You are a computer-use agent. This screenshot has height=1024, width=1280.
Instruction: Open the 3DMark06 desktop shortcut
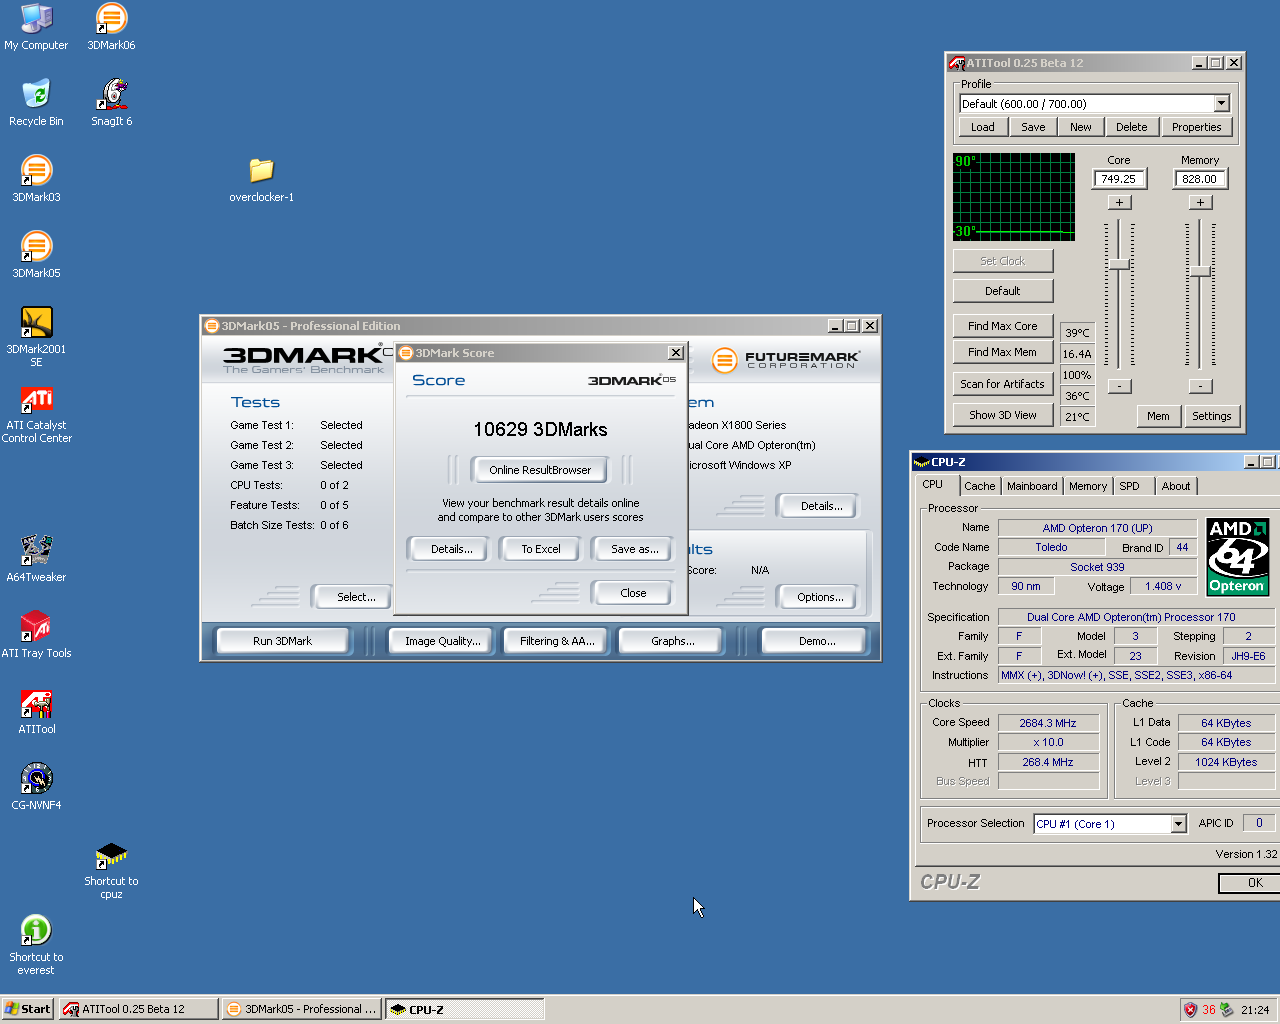point(111,19)
